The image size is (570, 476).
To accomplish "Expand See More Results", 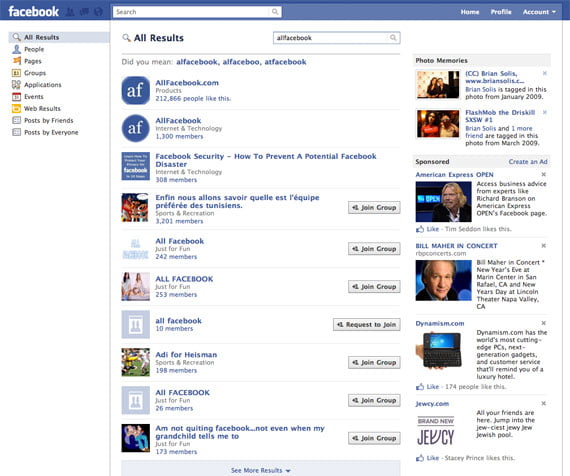I will [x=261, y=470].
